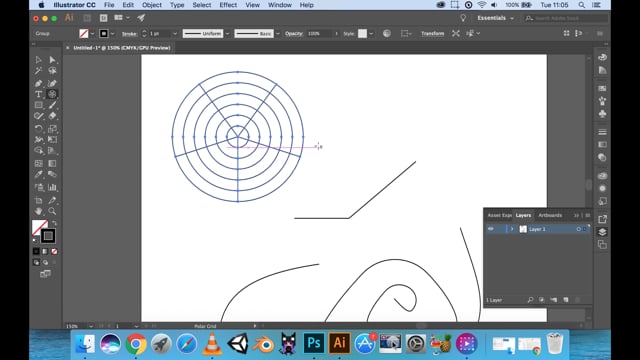The image size is (640, 360).
Task: Select the Artboard tool
Action: (x=38, y=200)
